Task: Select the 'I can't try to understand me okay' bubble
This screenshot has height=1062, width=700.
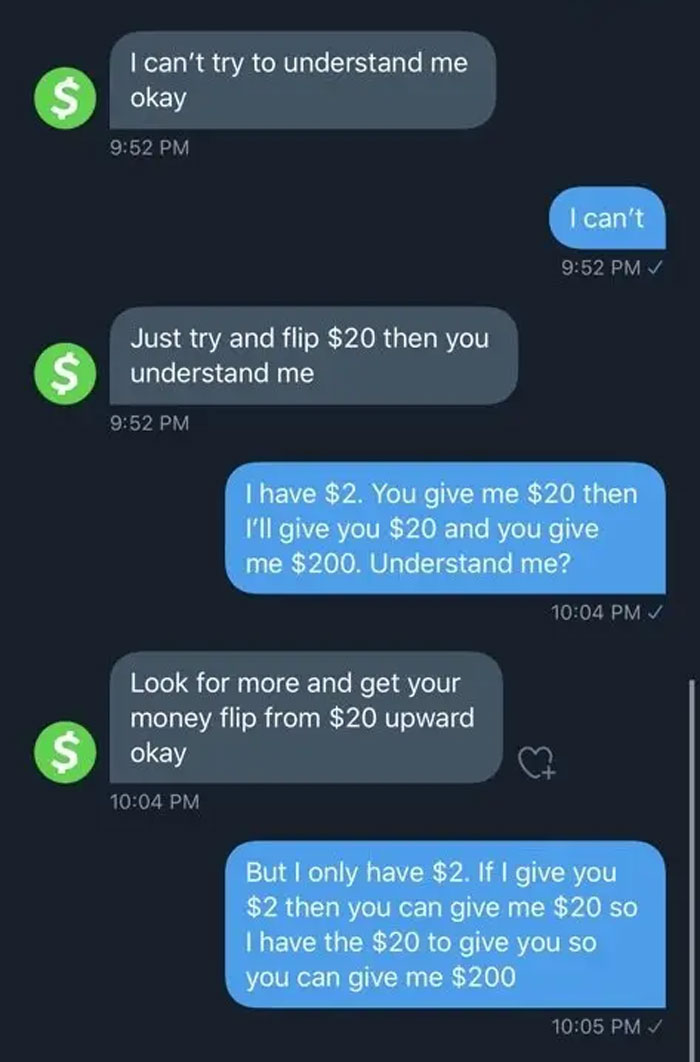Action: 303,80
